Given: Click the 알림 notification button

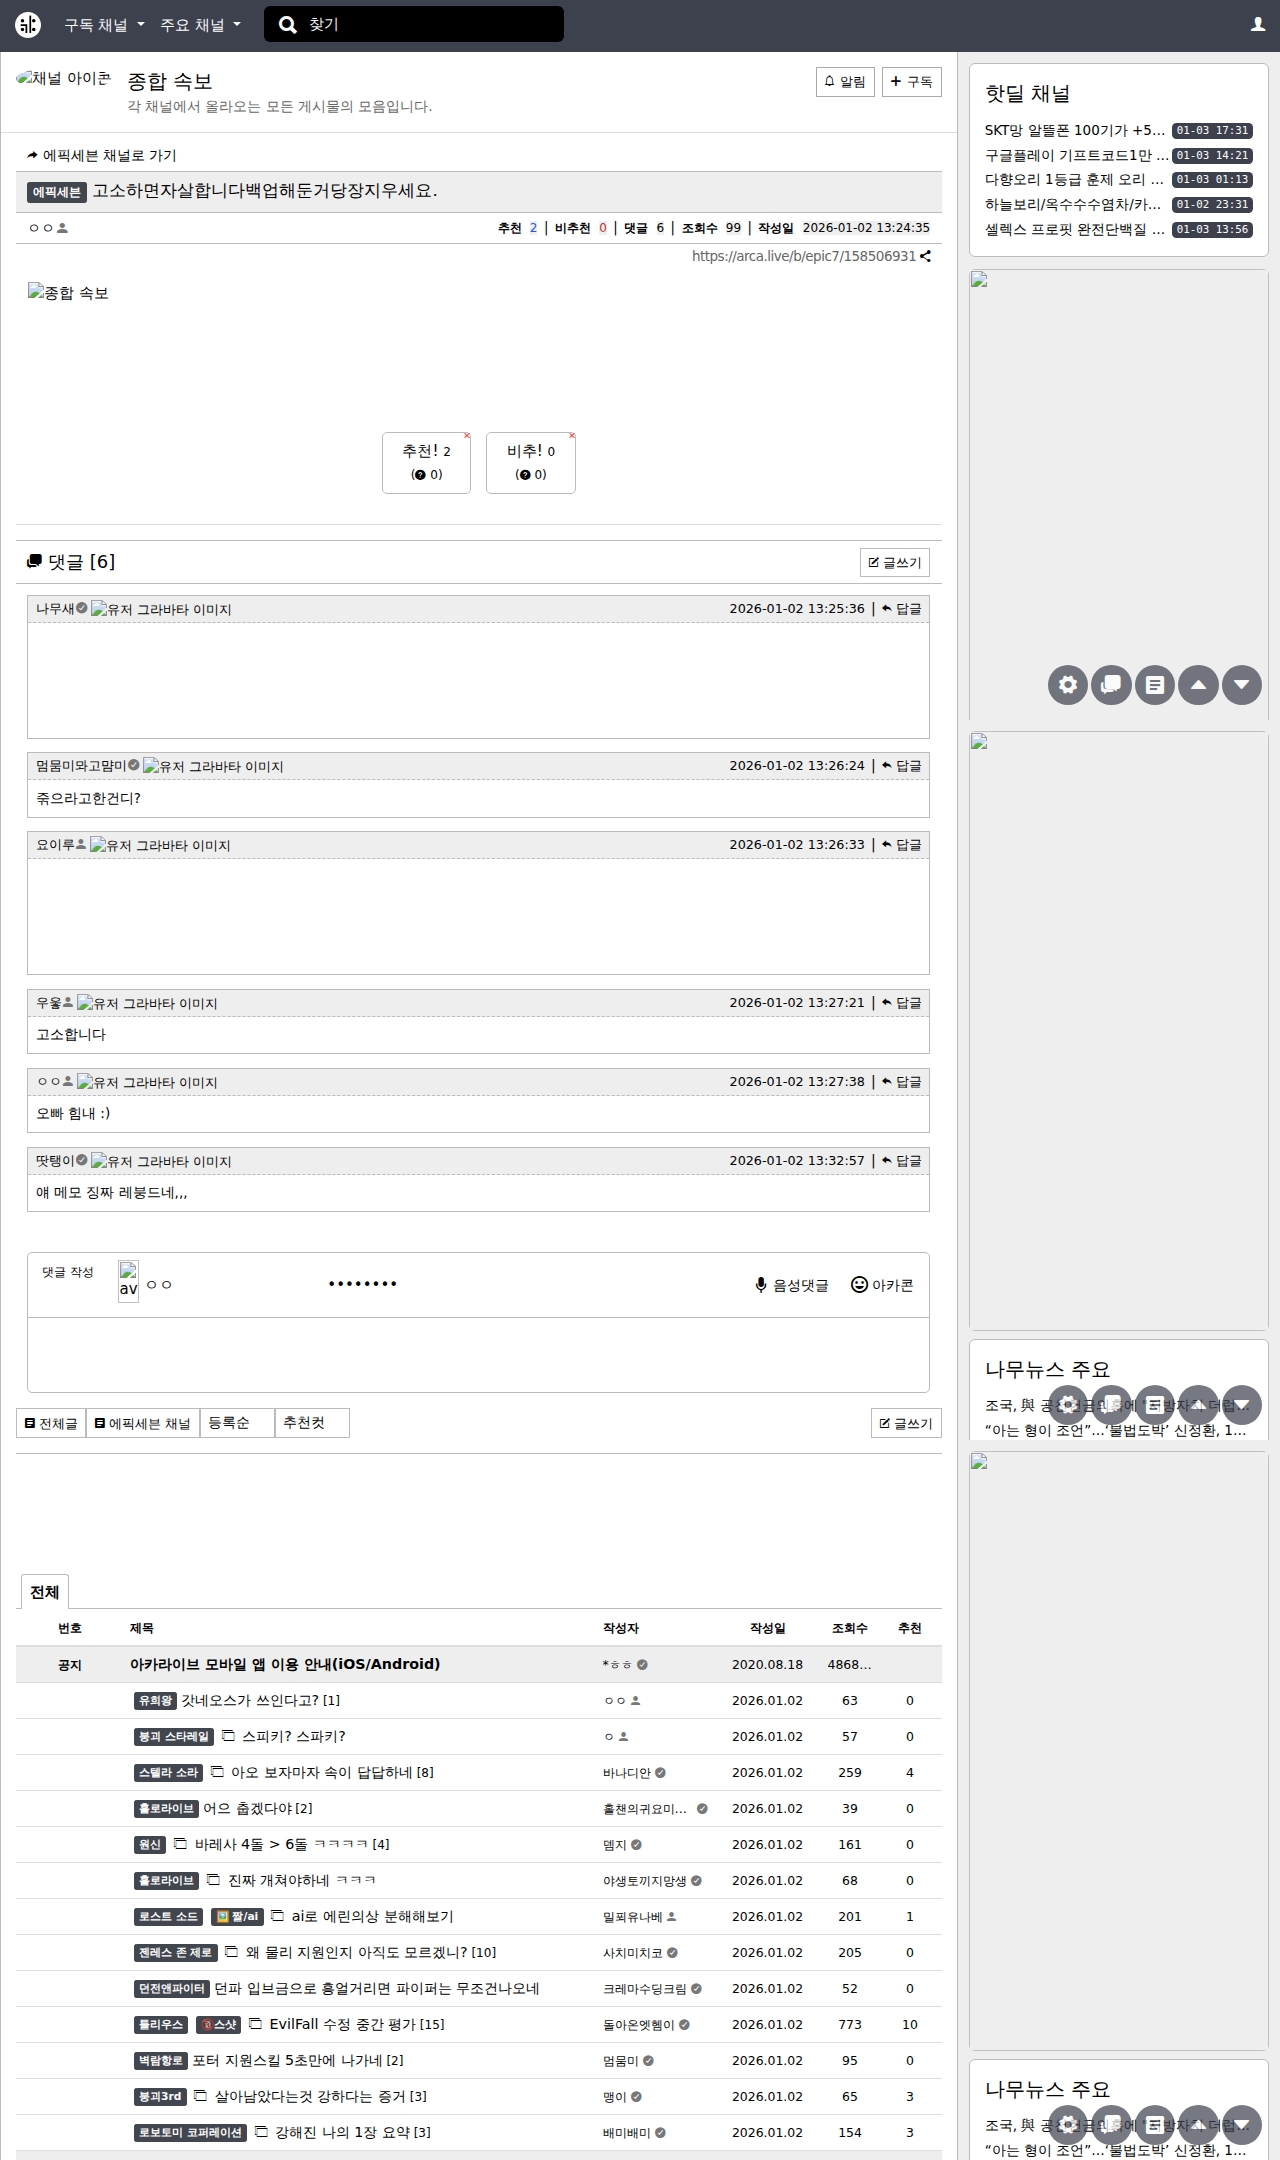Looking at the screenshot, I should (845, 81).
